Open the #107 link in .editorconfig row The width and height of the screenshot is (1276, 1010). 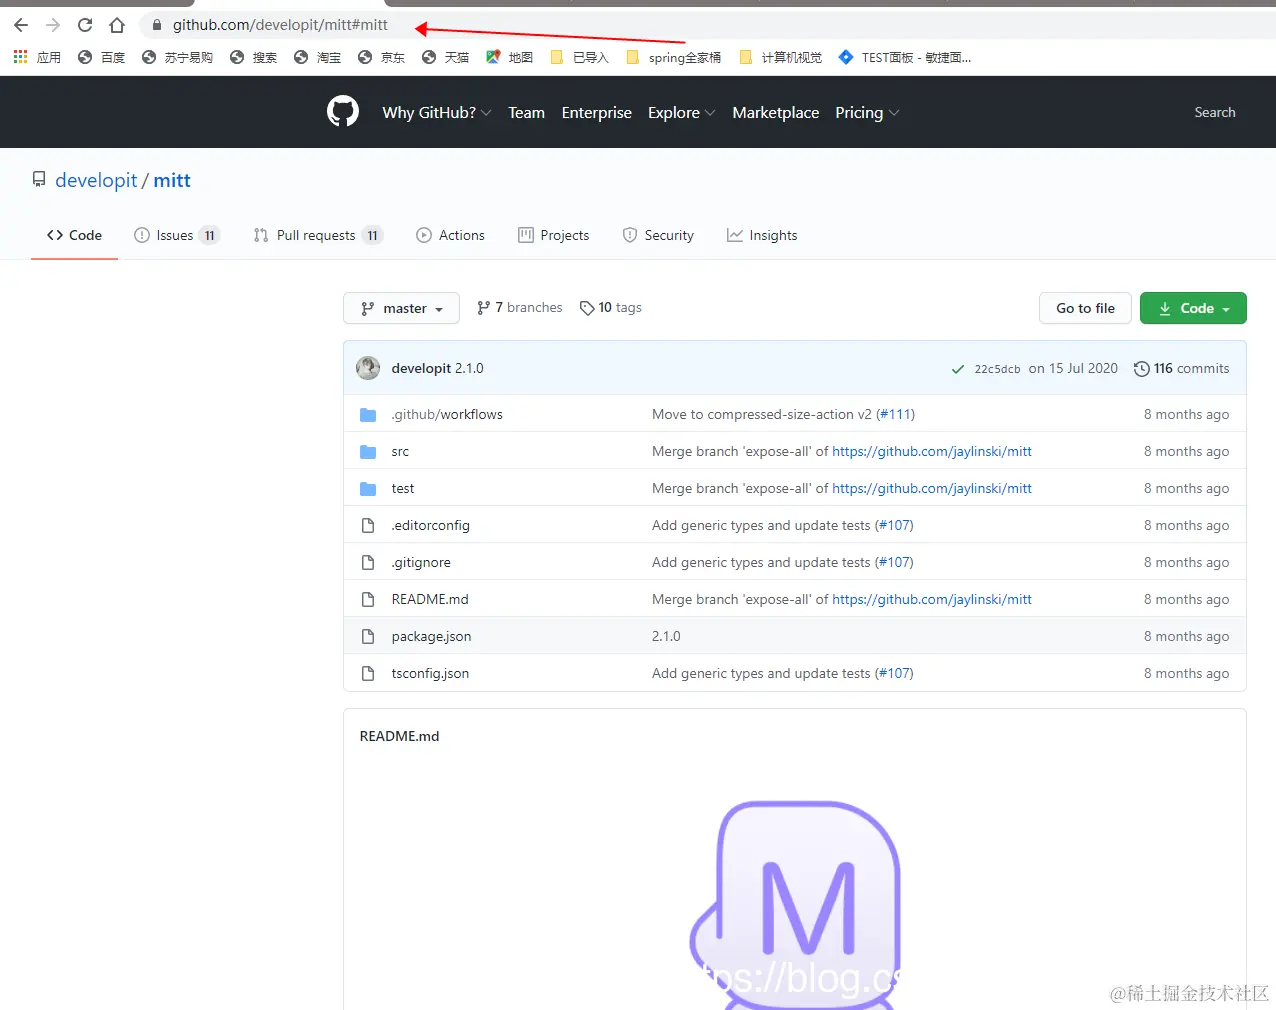894,525
